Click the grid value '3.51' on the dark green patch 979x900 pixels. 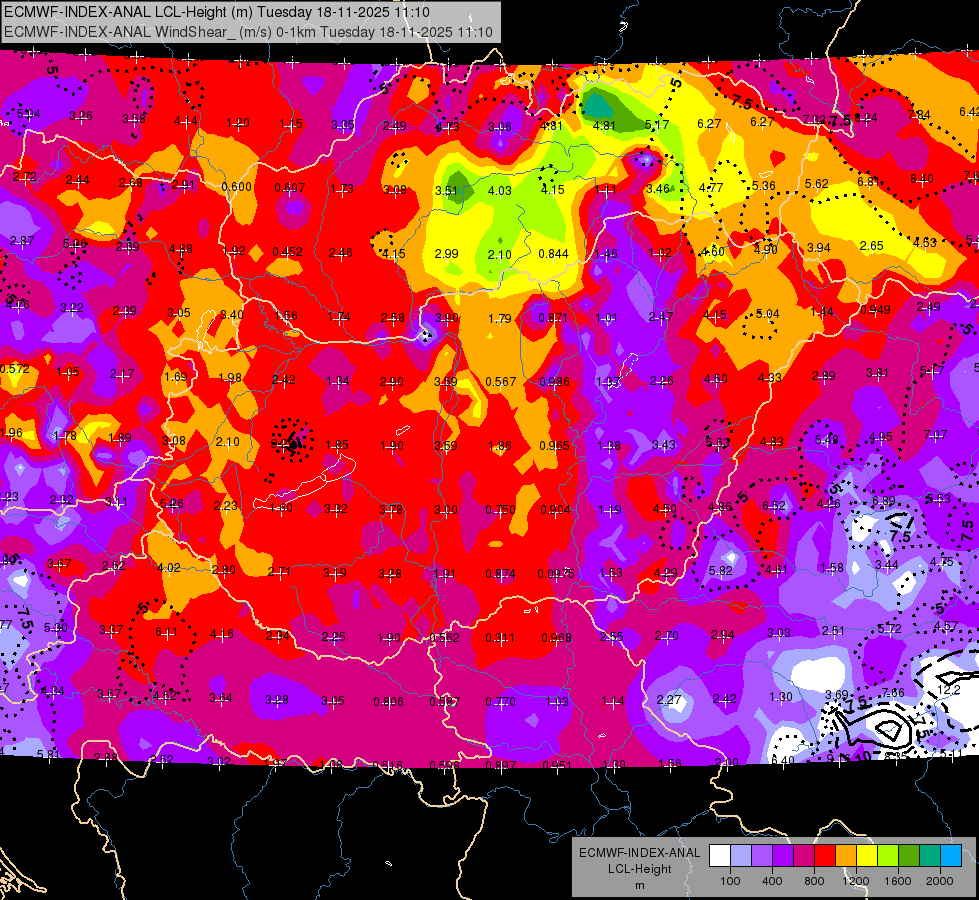[446, 190]
